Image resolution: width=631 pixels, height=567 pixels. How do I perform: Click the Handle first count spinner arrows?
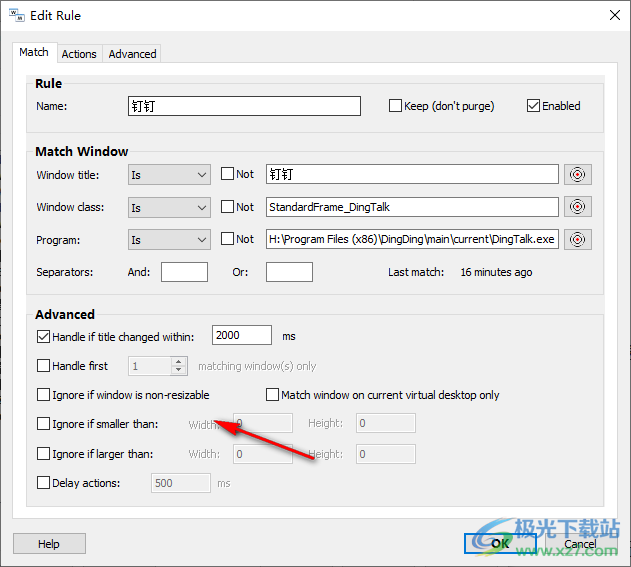click(179, 366)
